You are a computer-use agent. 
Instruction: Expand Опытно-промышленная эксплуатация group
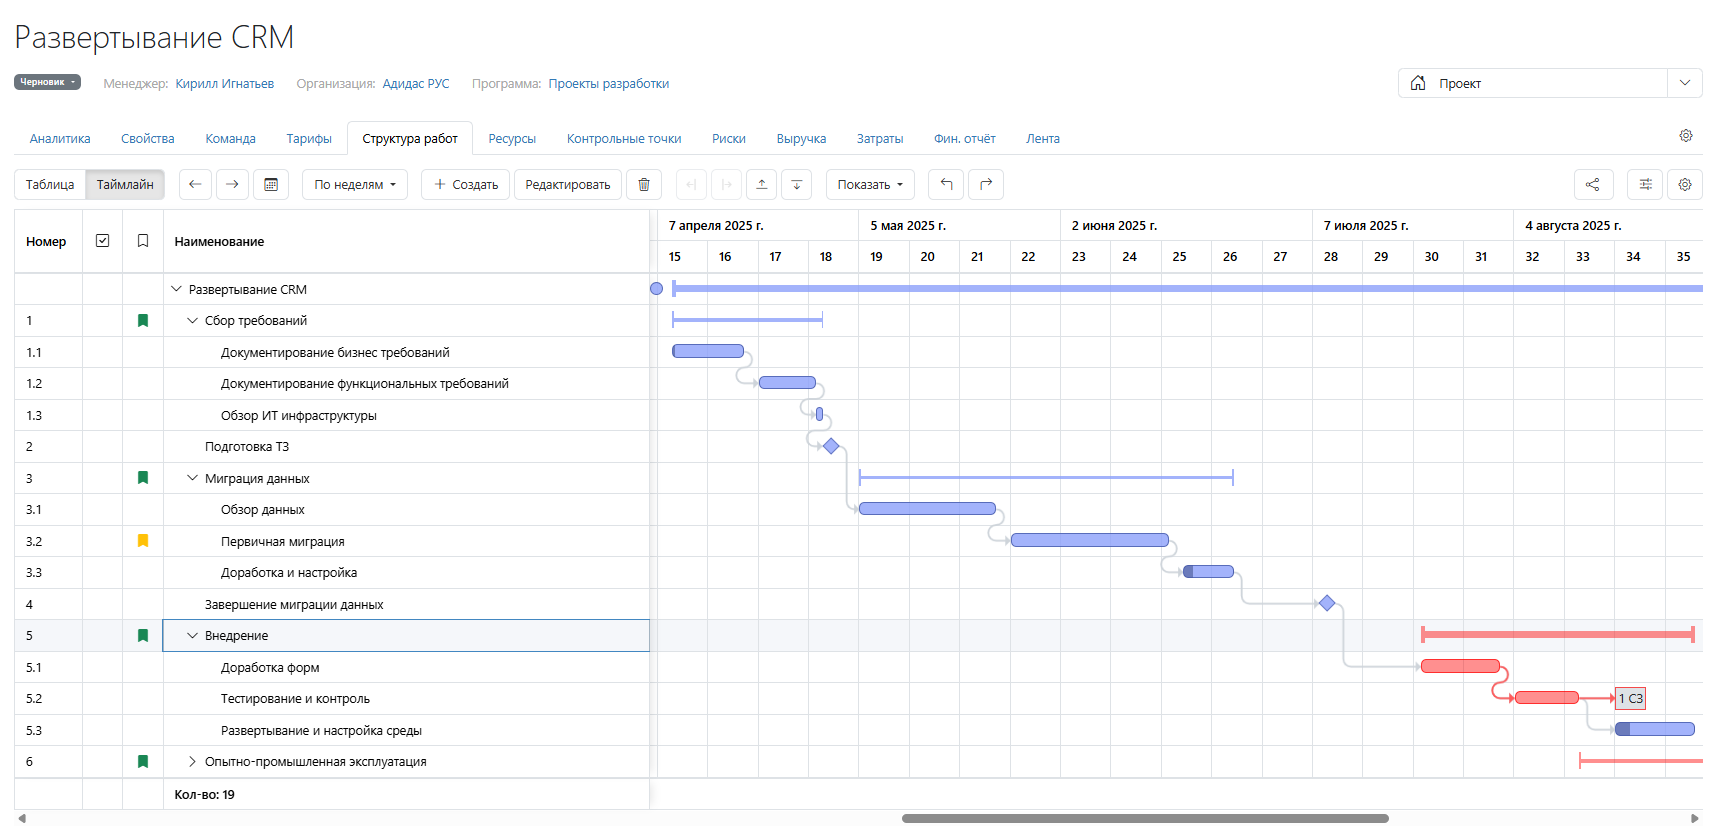193,762
